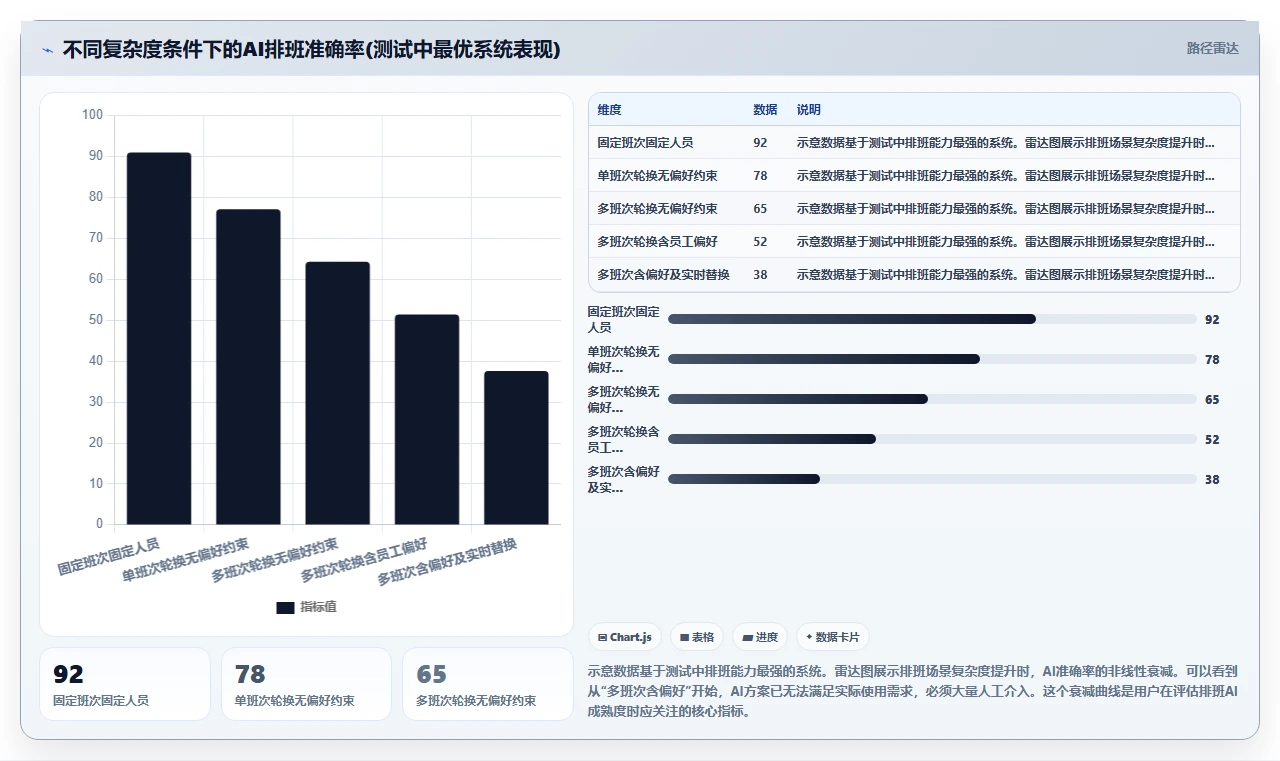Click the 多班次轮换含员工偏好 chart bar
The image size is (1280, 761).
pyautogui.click(x=427, y=419)
